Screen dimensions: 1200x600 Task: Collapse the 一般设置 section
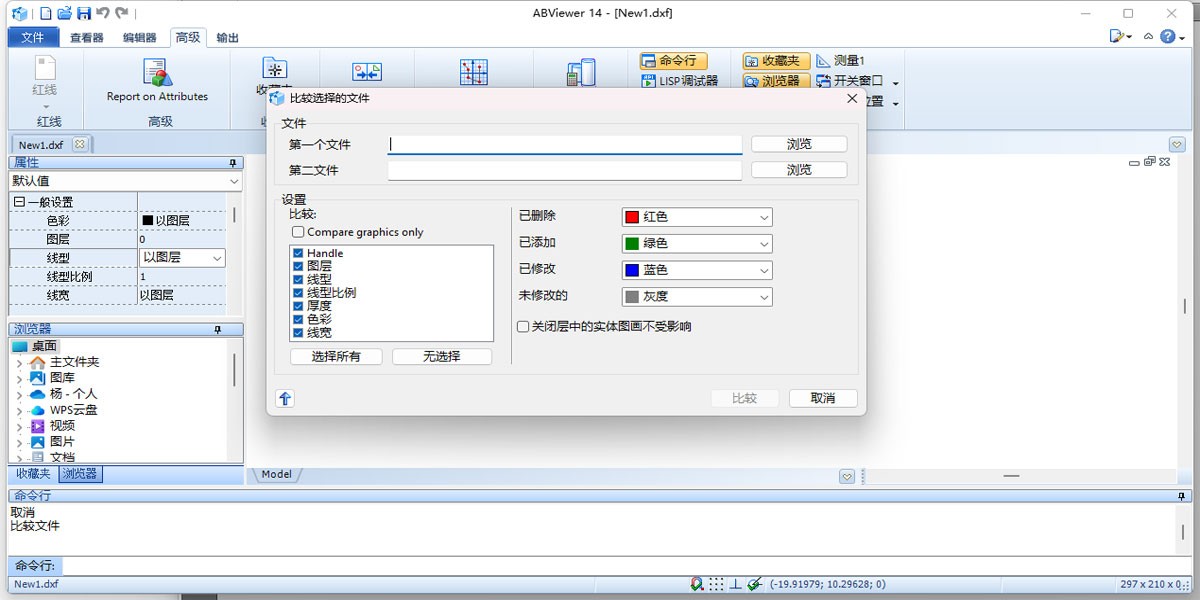[19, 202]
